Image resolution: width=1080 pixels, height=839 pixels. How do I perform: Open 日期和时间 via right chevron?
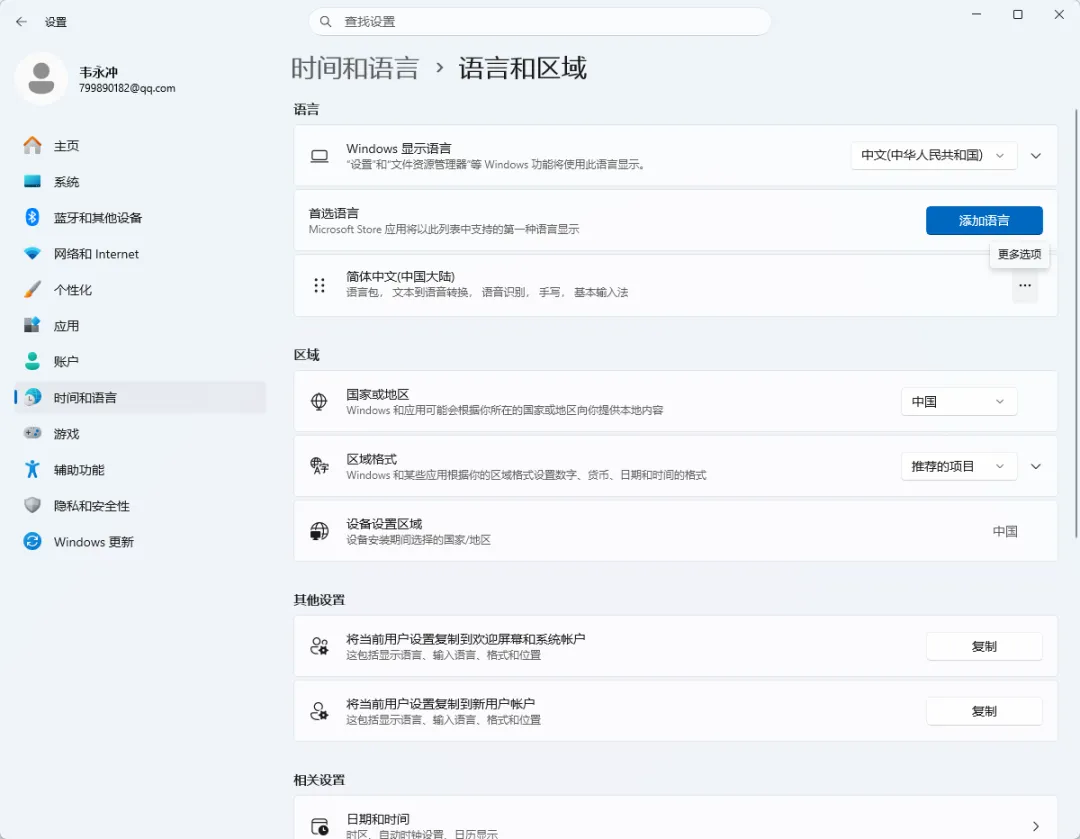click(1035, 826)
